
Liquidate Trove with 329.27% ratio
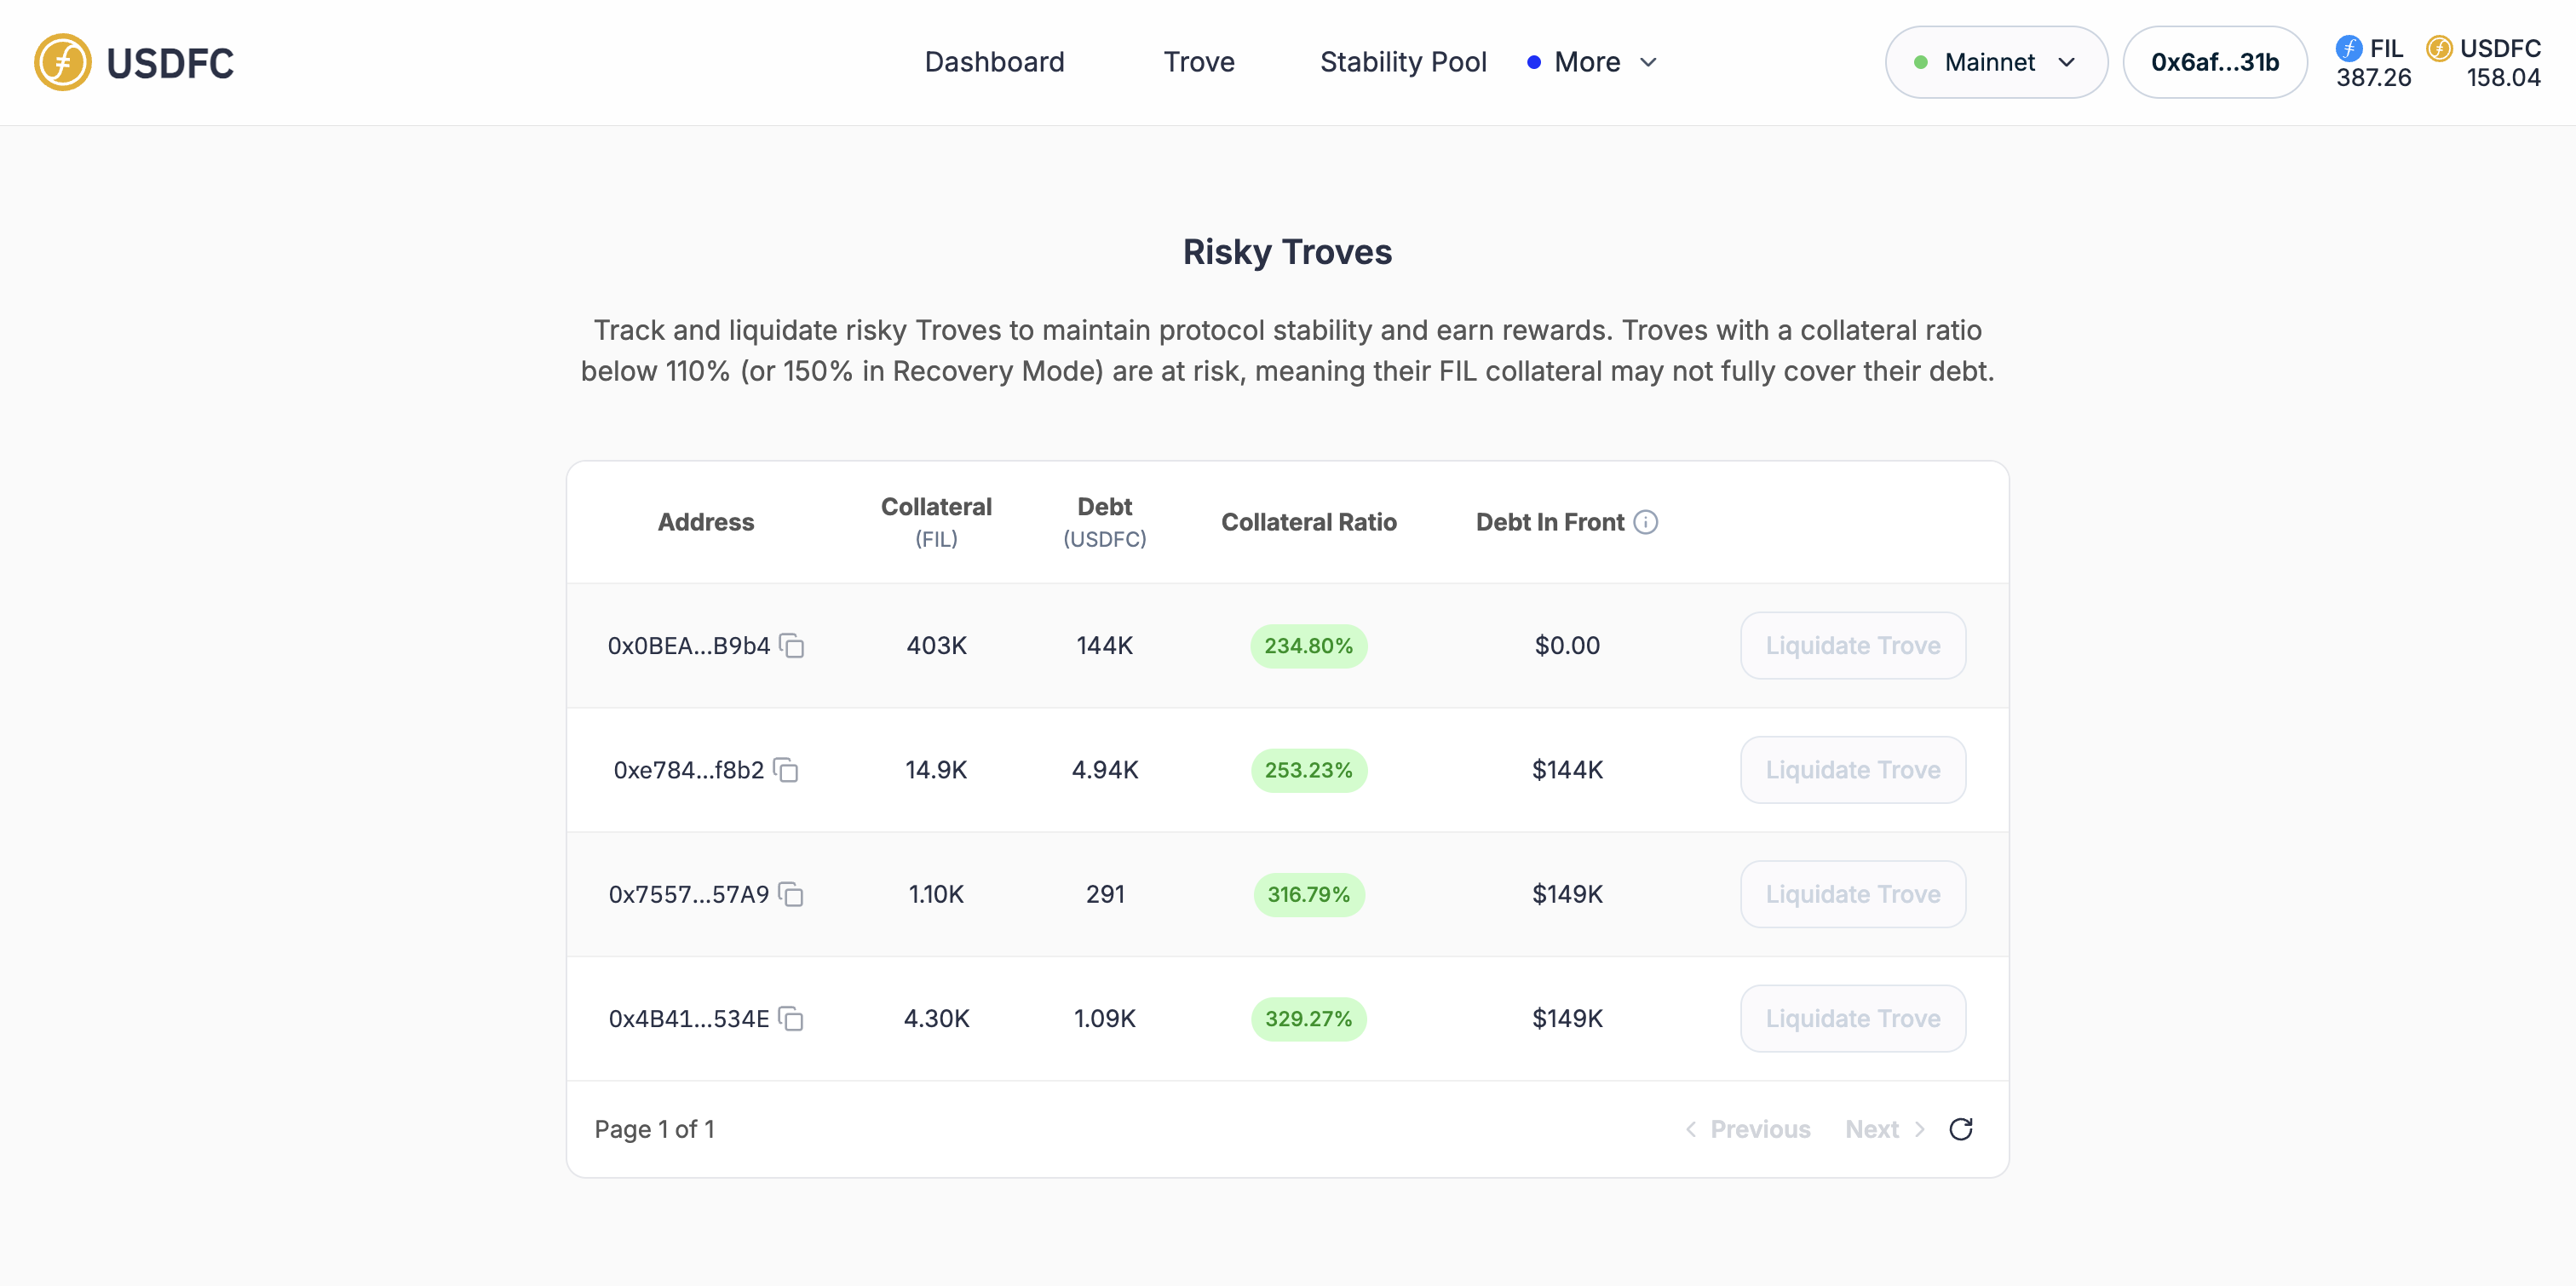[x=1852, y=1018]
